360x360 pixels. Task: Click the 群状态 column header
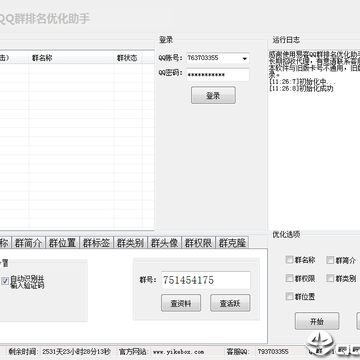coord(128,58)
